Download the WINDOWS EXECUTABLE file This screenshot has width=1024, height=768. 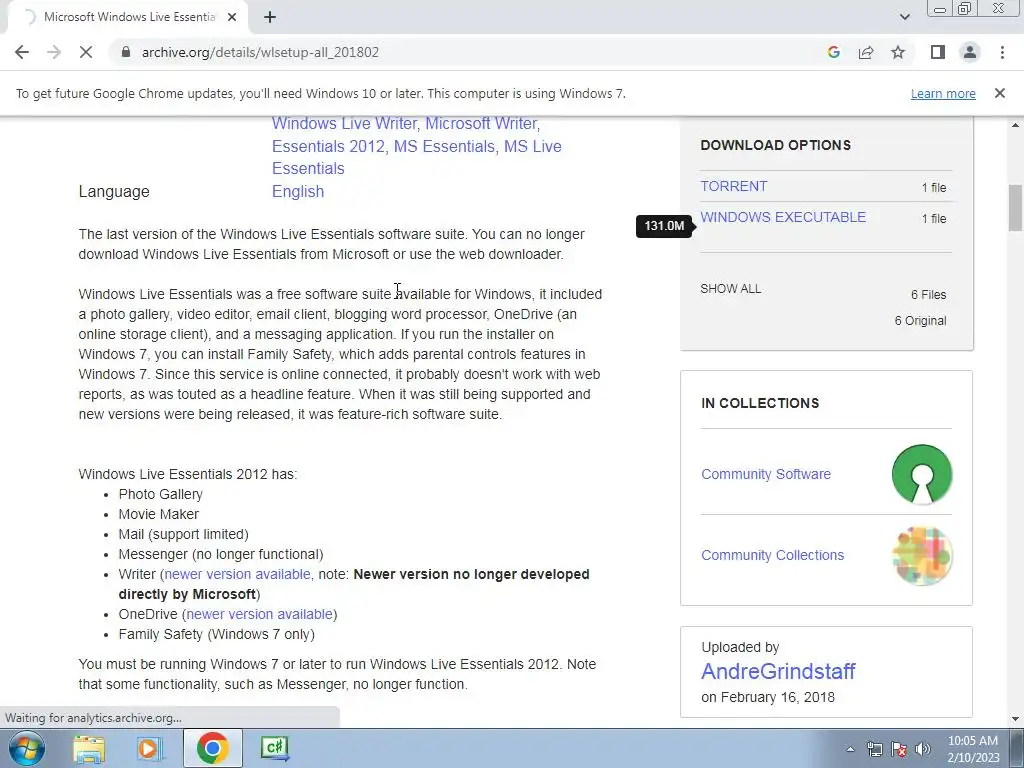[x=783, y=217]
